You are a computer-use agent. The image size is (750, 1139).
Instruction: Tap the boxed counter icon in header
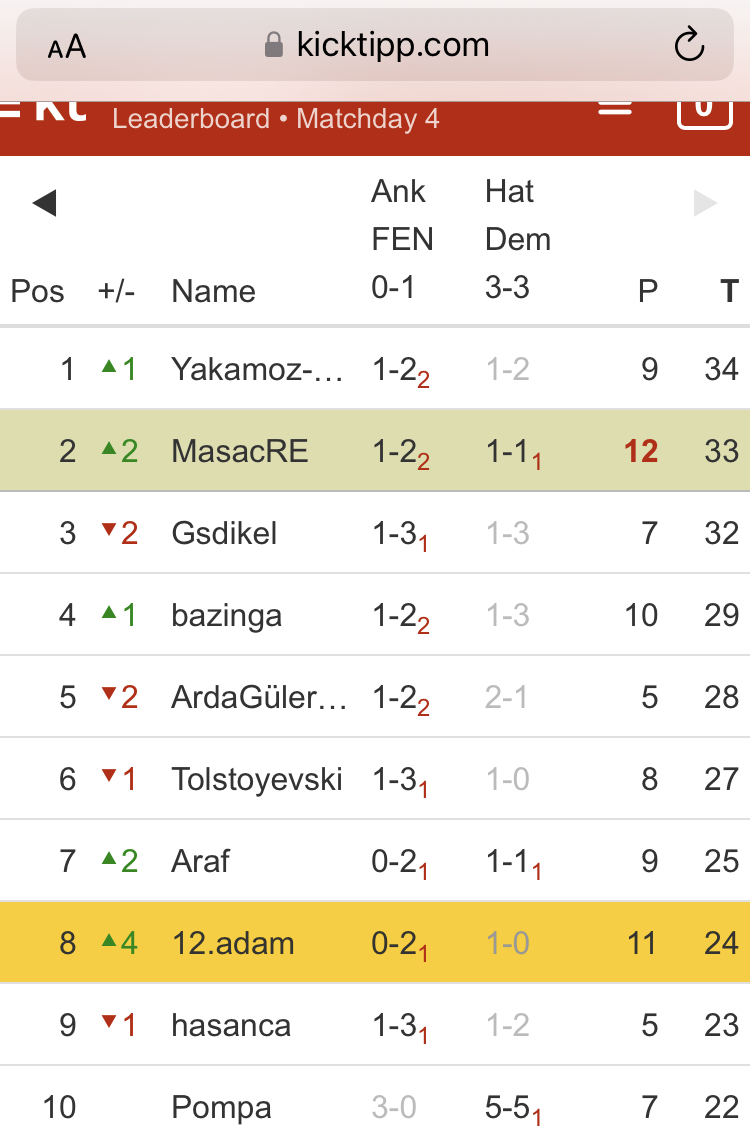pos(704,108)
